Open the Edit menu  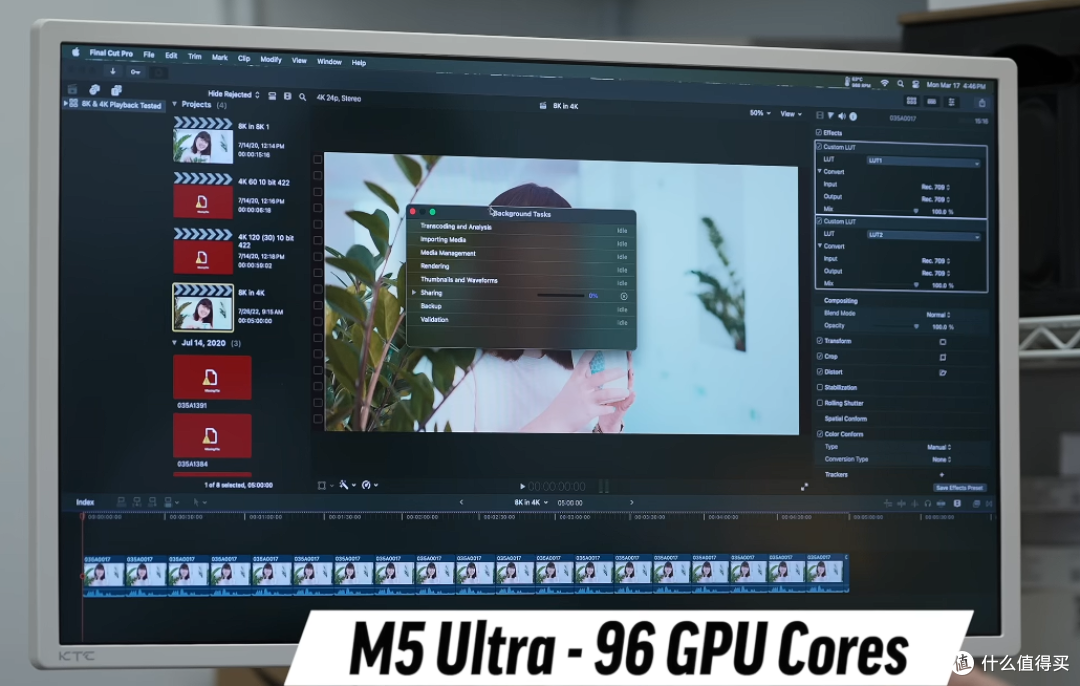(x=172, y=55)
